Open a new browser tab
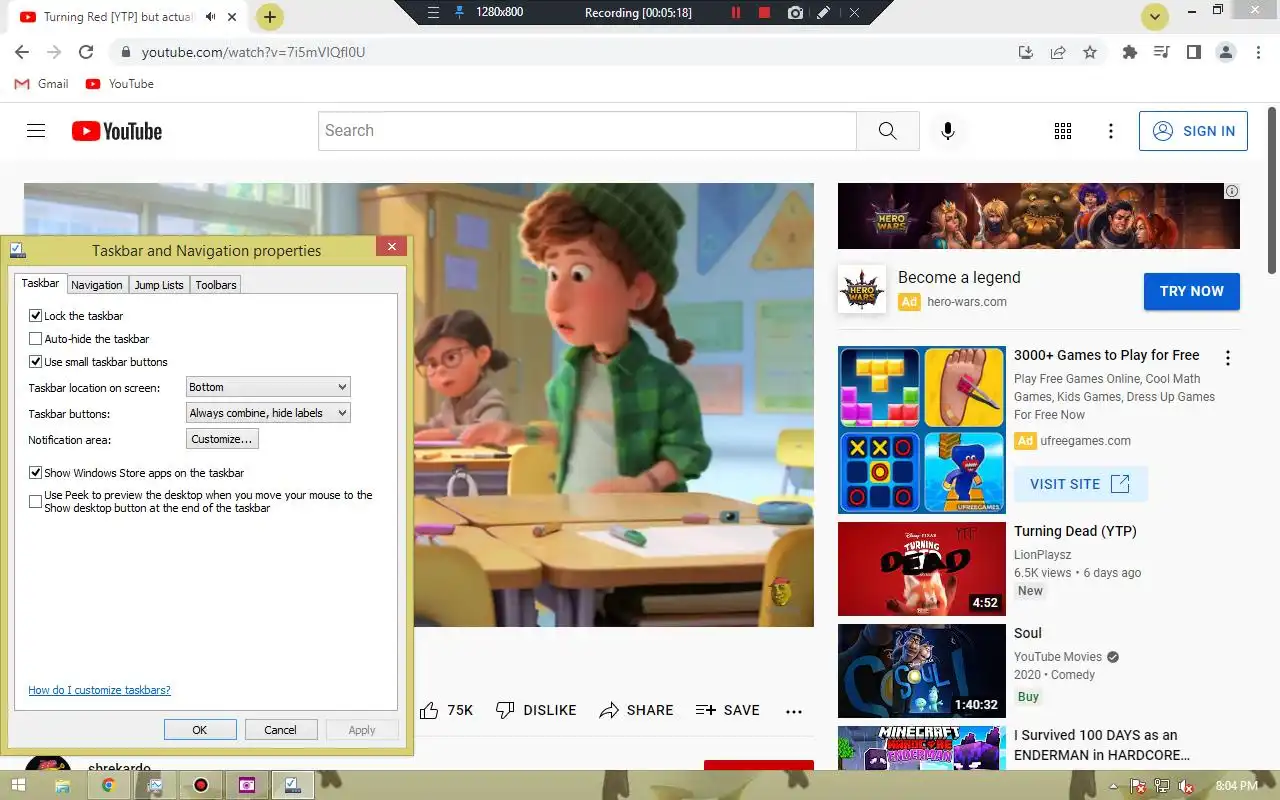1280x800 pixels. [270, 17]
